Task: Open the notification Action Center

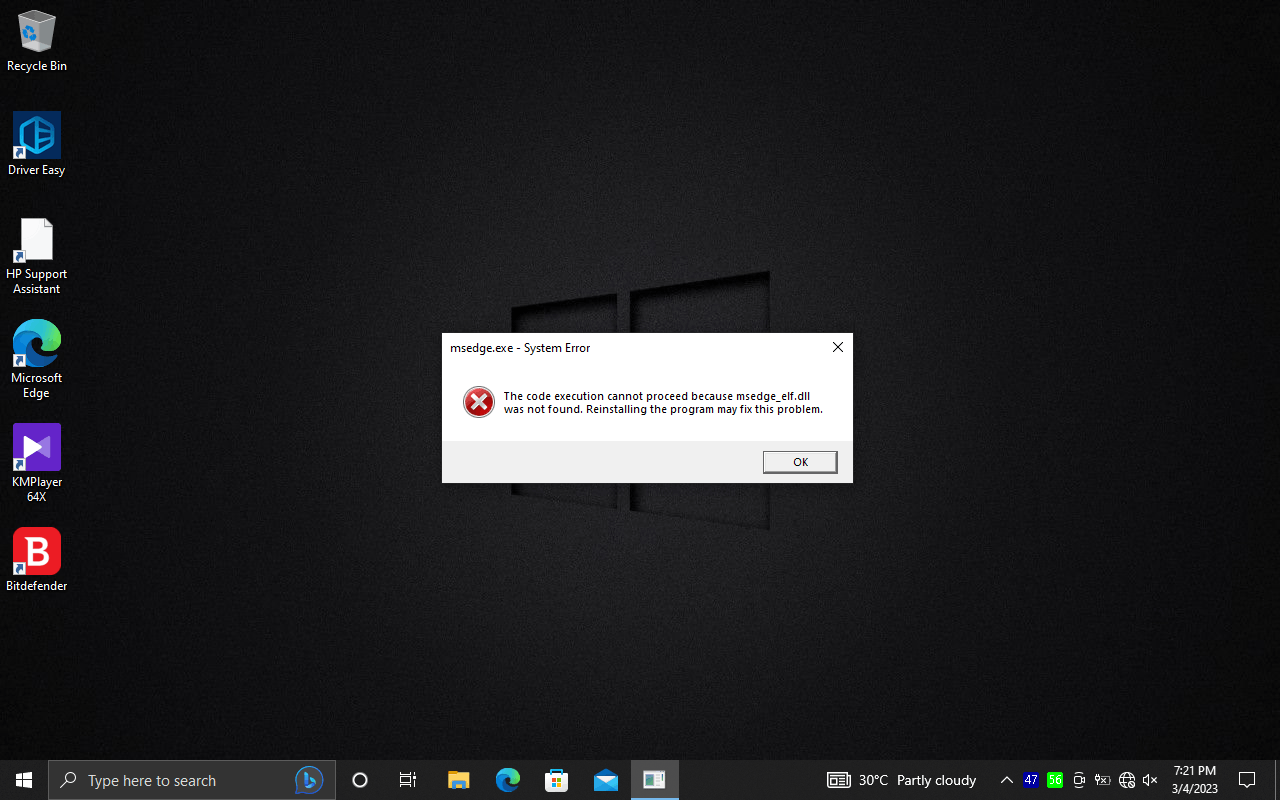Action: 1247,780
